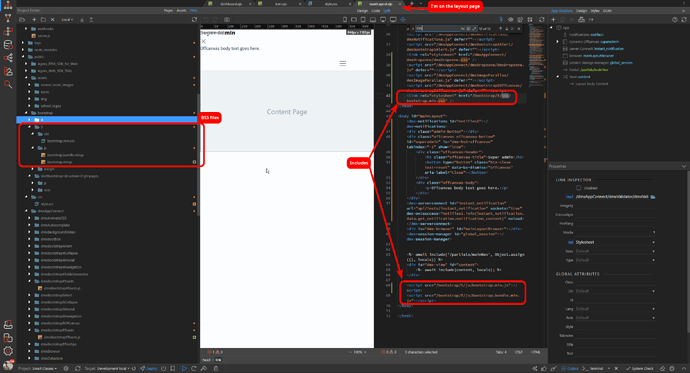This screenshot has width=690, height=373.
Task: Switch to the Styles panel tab
Action: click(x=595, y=11)
